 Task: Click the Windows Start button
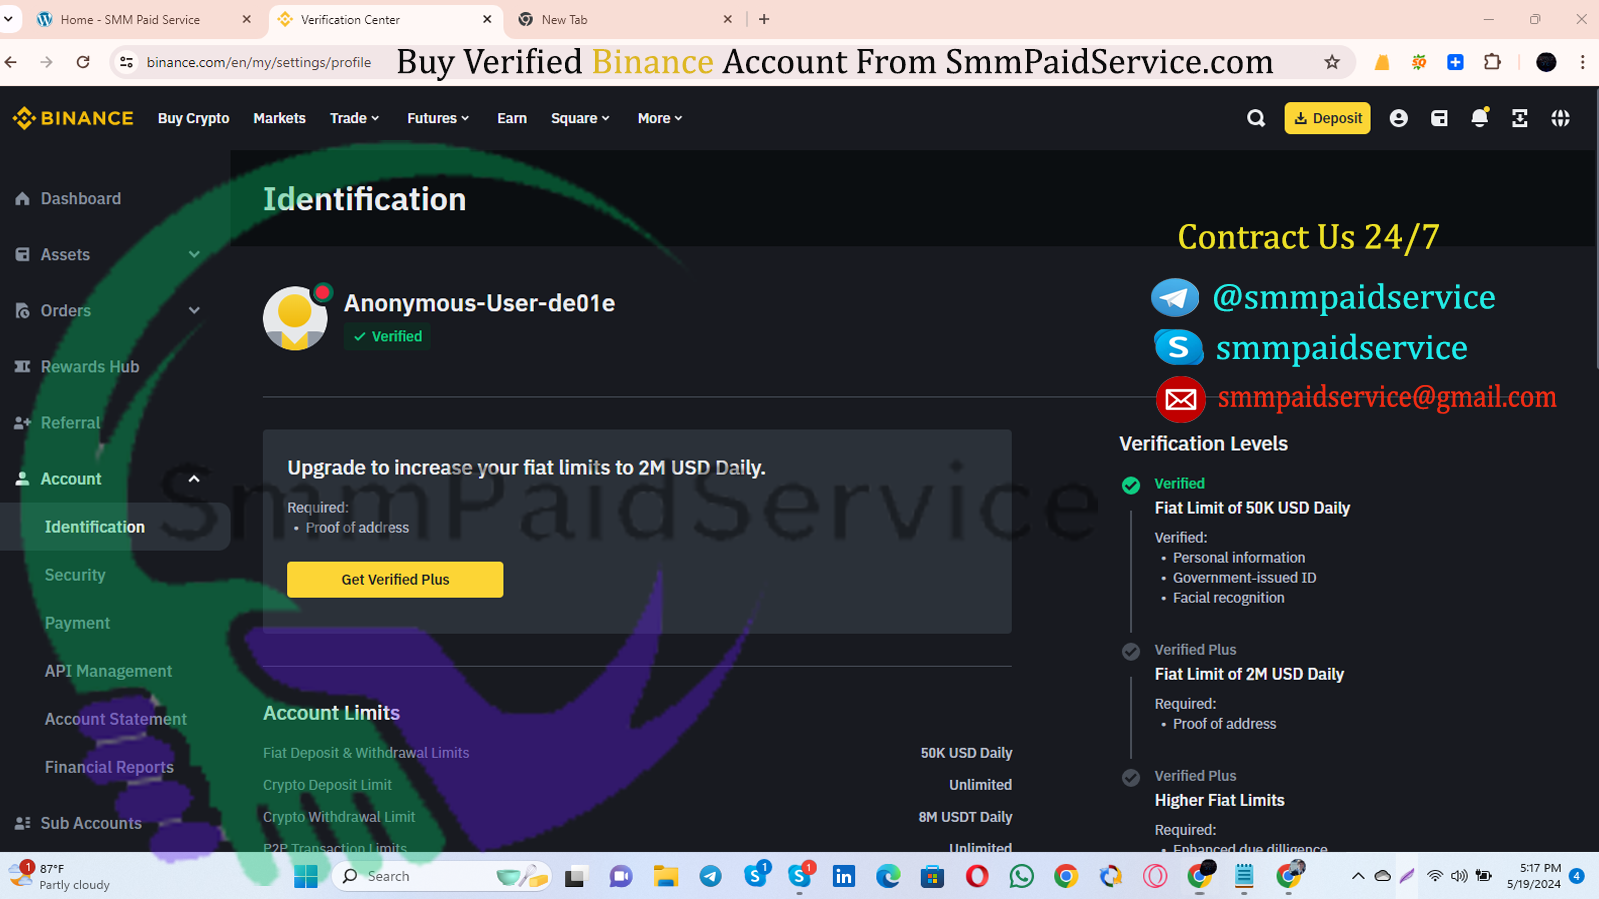(x=306, y=877)
